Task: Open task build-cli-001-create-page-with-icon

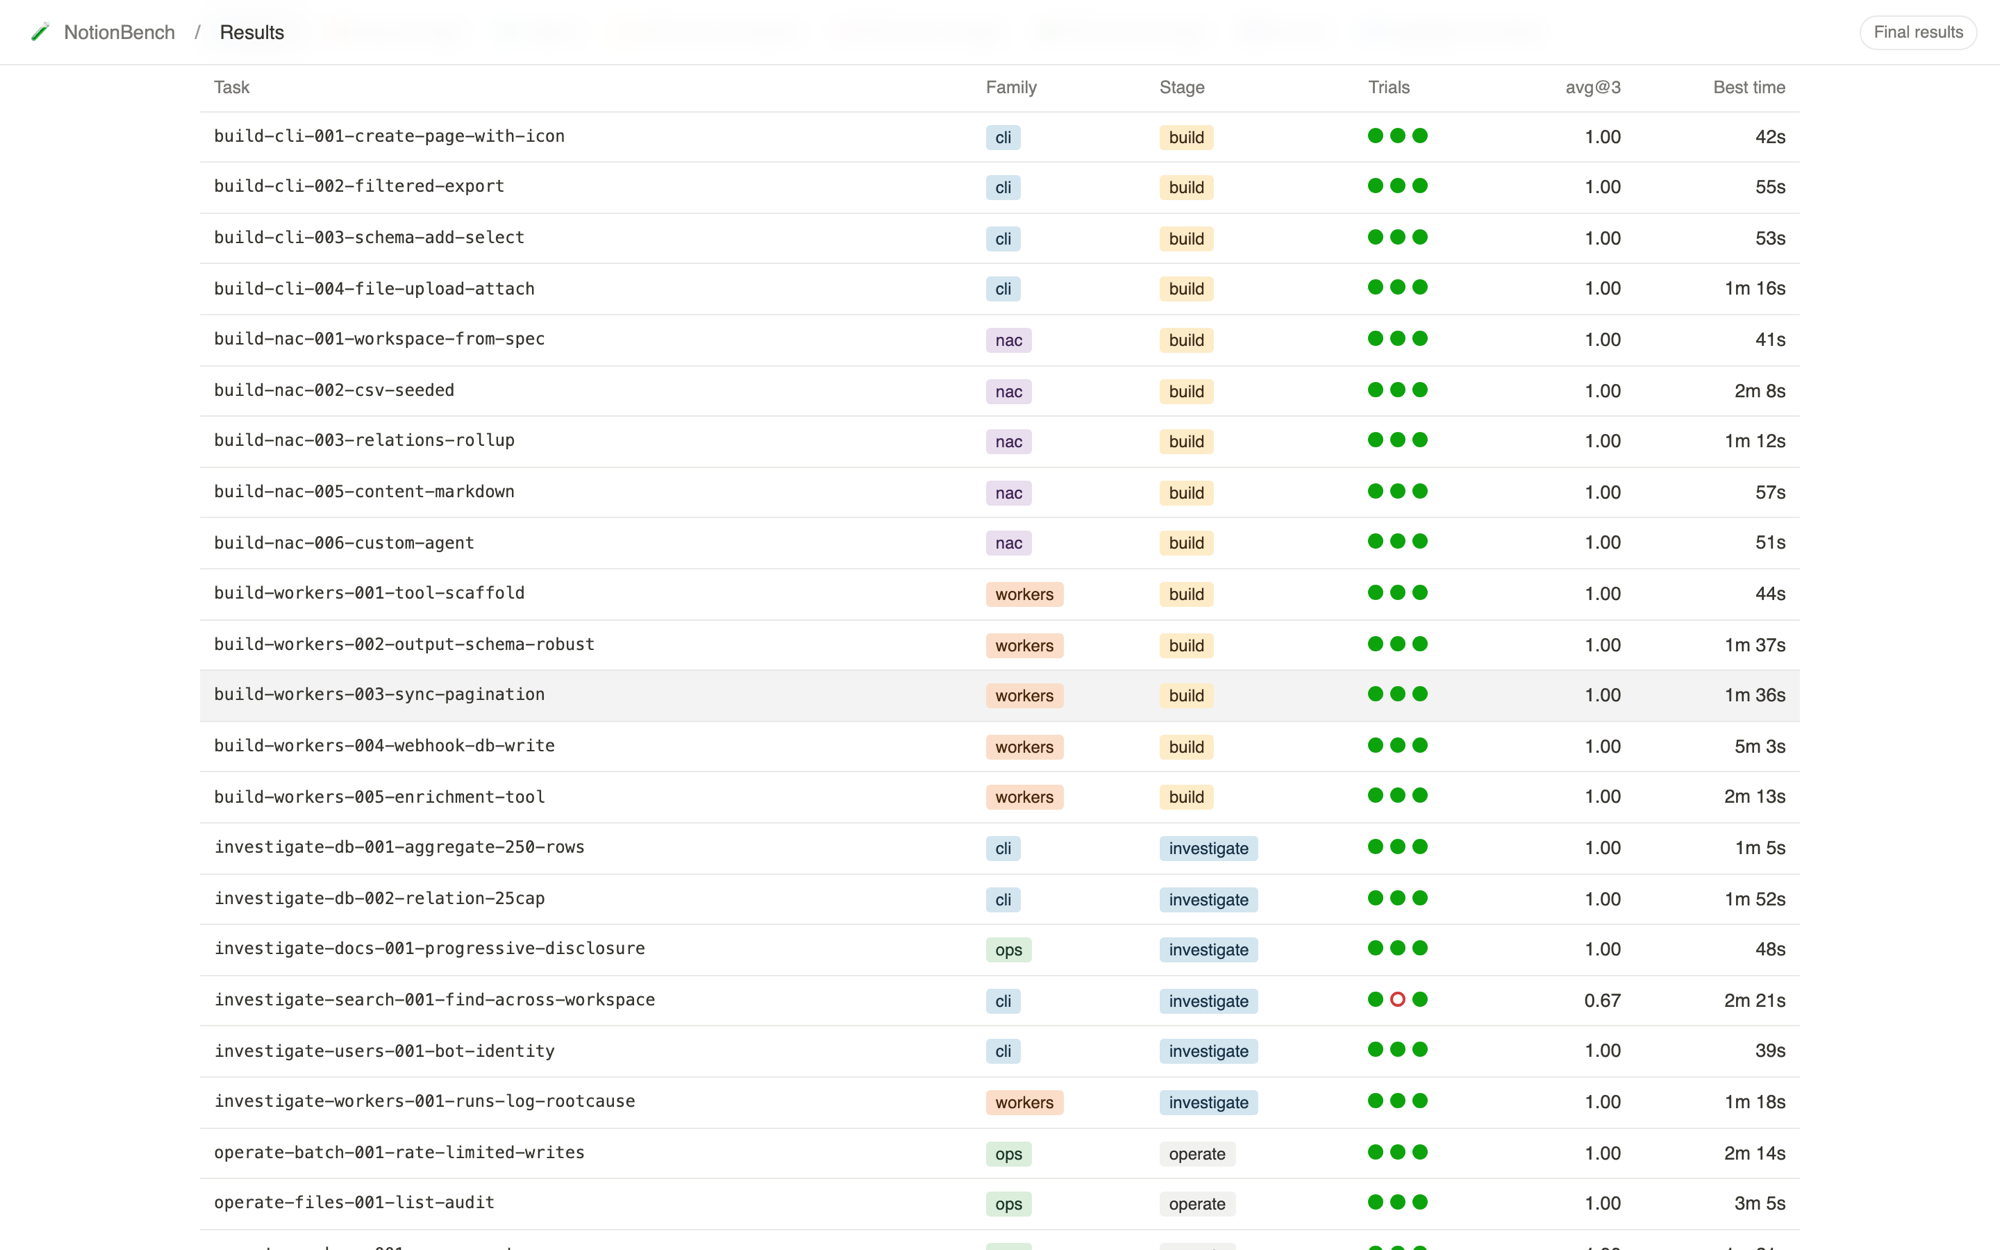Action: click(x=389, y=136)
